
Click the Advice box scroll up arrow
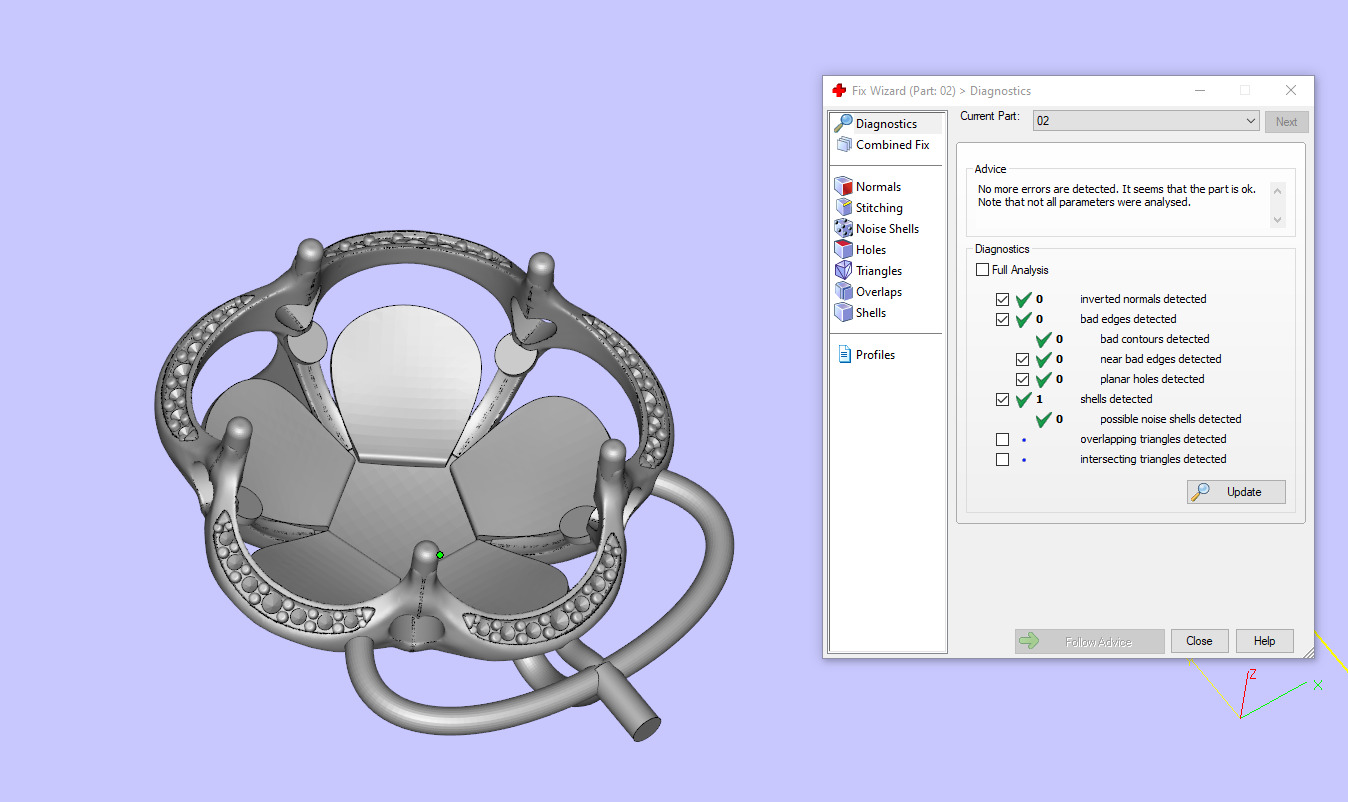1277,191
